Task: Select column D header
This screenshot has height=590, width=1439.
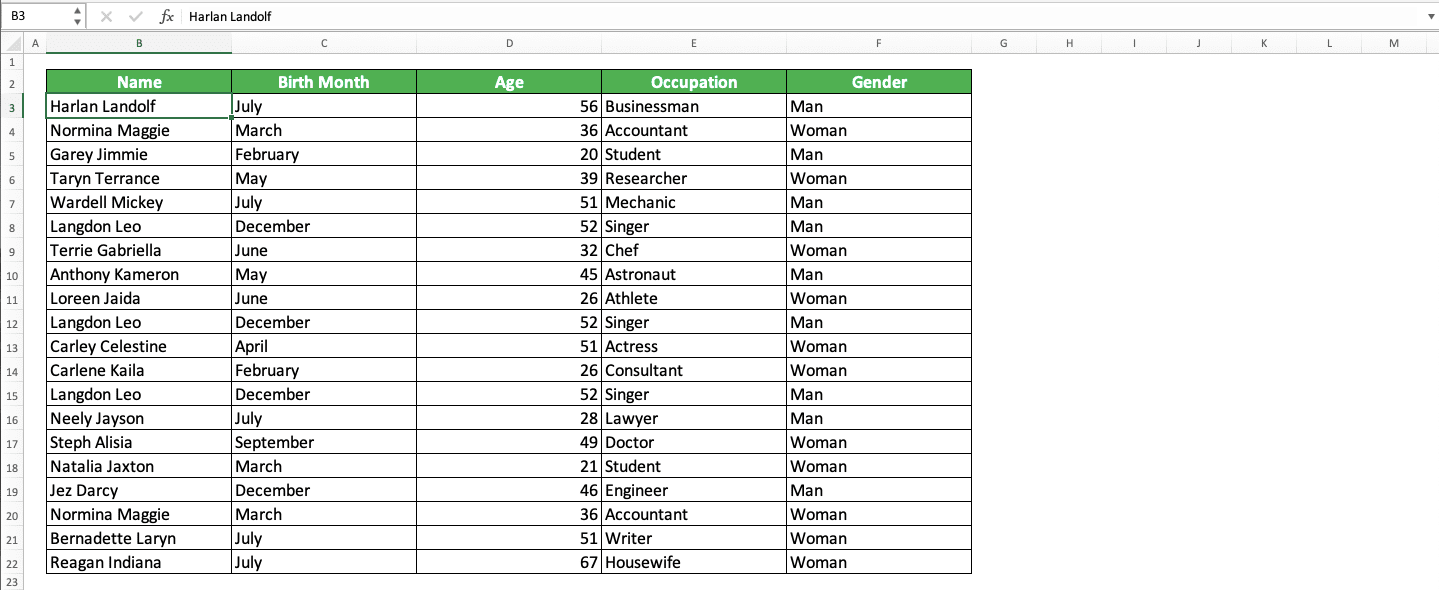Action: (509, 44)
